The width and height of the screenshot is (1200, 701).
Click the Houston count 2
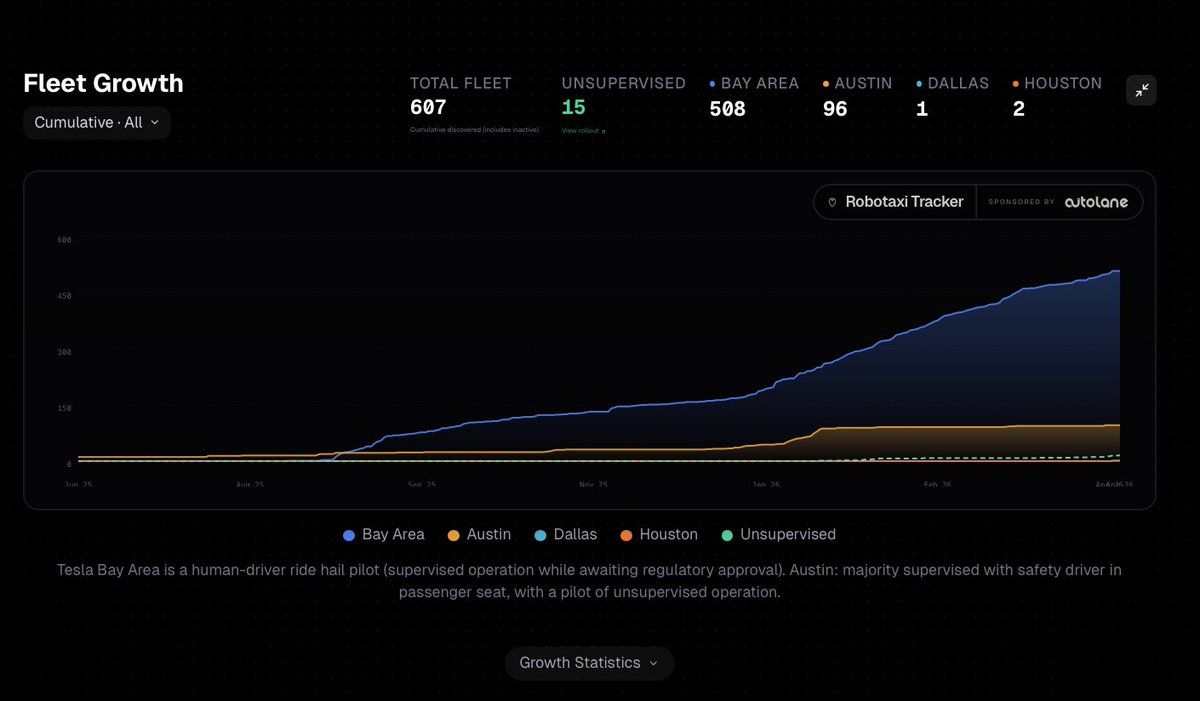coord(1019,109)
